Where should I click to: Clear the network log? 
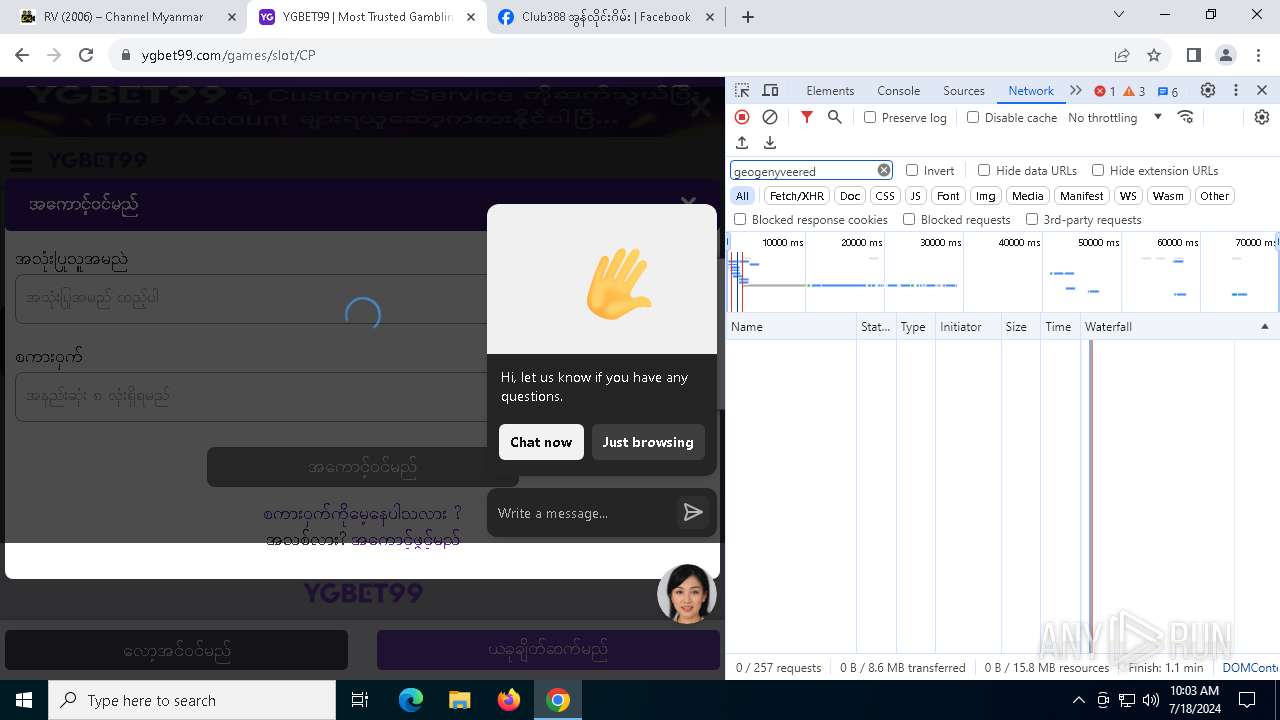click(770, 117)
